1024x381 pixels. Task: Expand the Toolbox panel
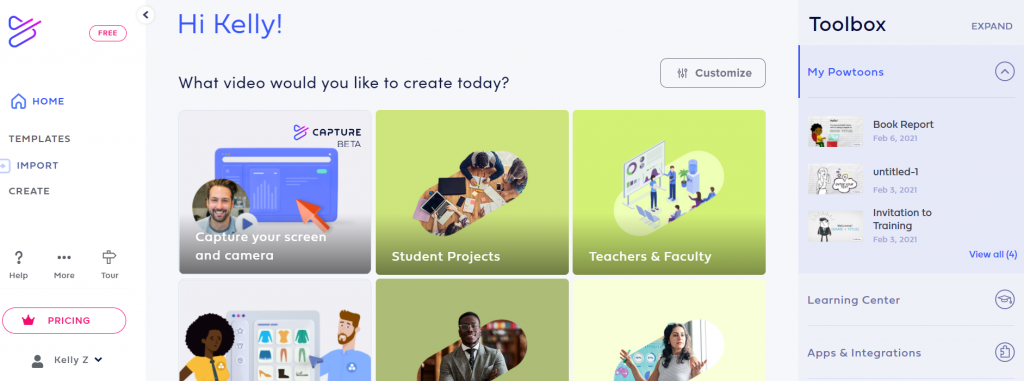click(991, 26)
